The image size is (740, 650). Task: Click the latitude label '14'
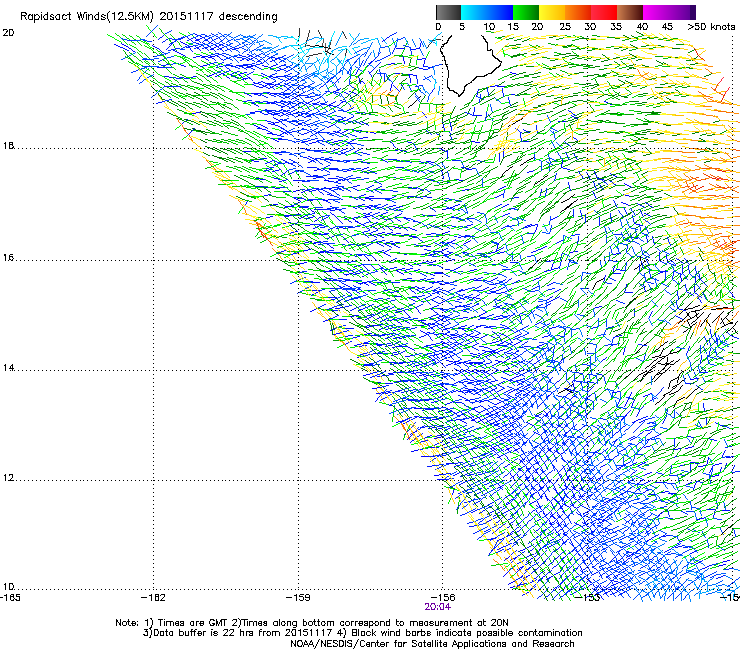8,368
